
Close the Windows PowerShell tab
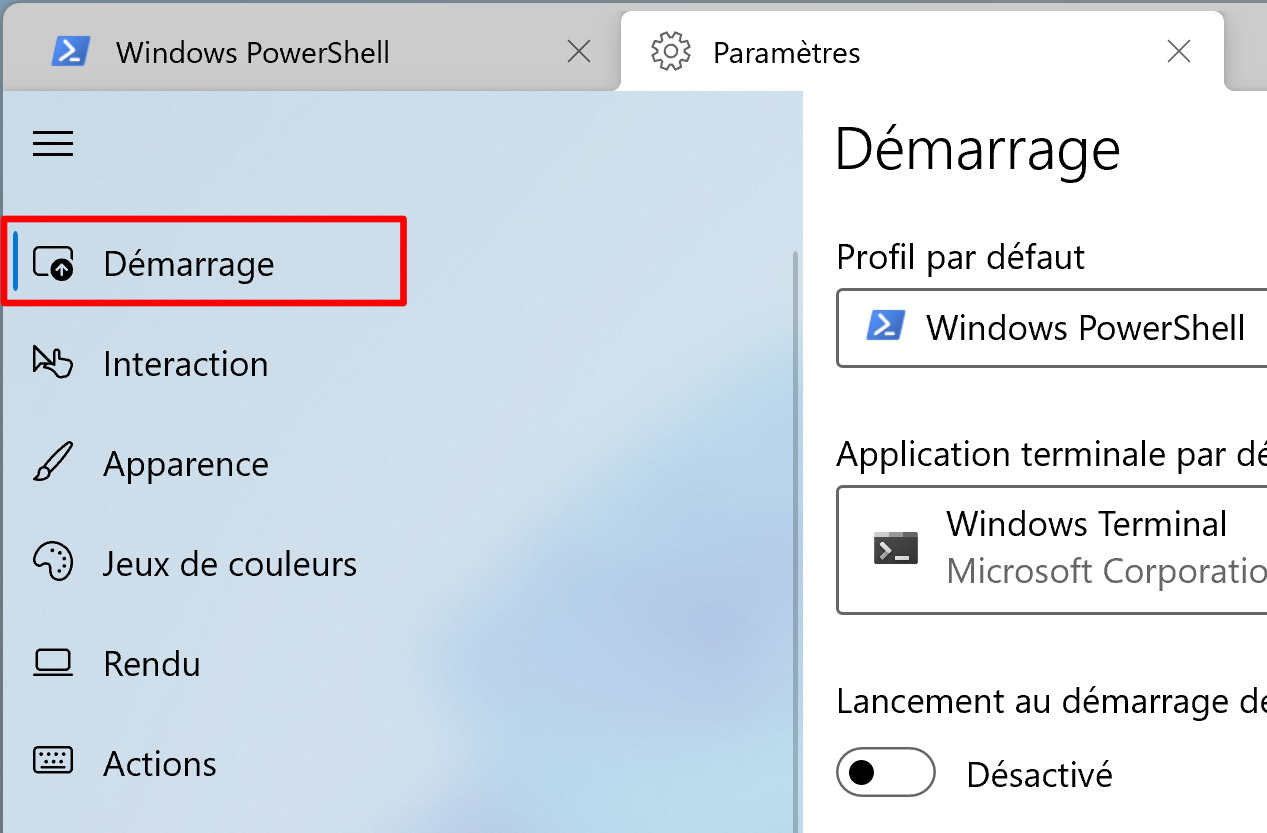click(579, 52)
